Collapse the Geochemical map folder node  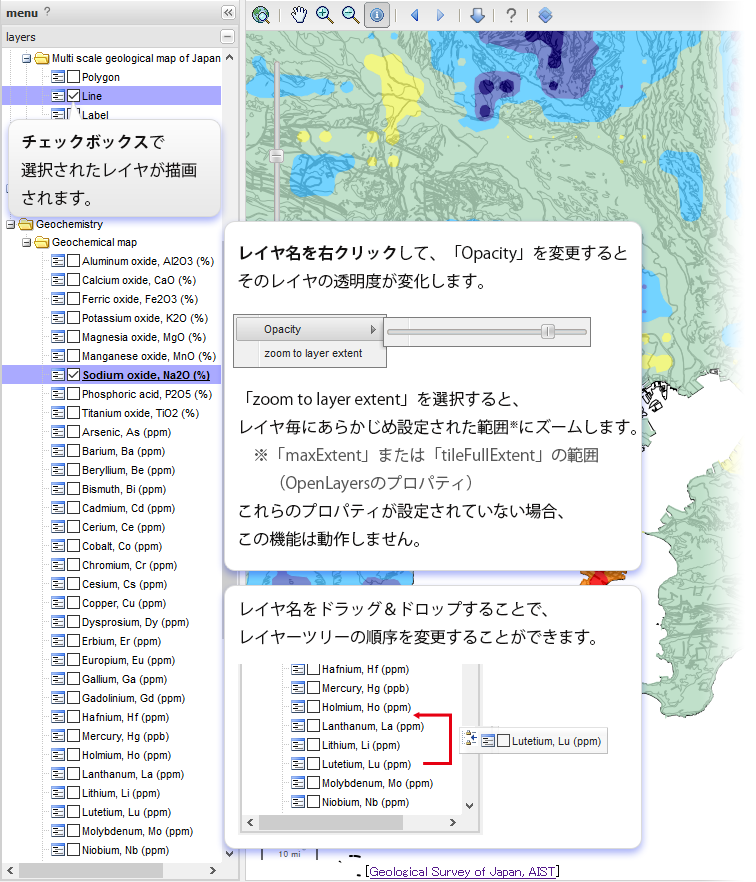pyautogui.click(x=27, y=242)
